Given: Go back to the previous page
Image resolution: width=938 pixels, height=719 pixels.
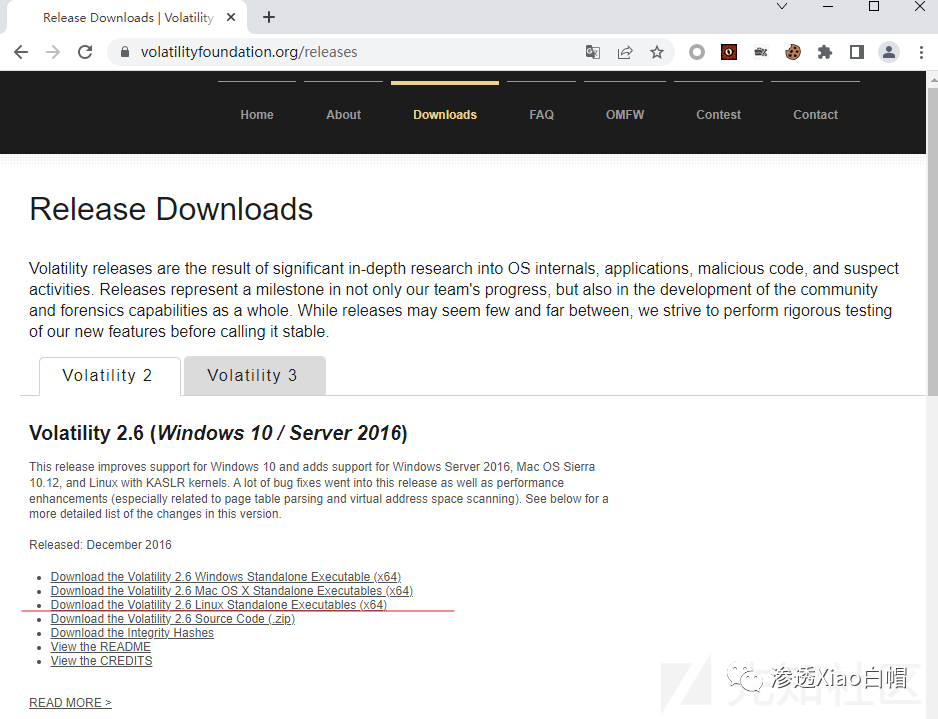Looking at the screenshot, I should pyautogui.click(x=21, y=52).
